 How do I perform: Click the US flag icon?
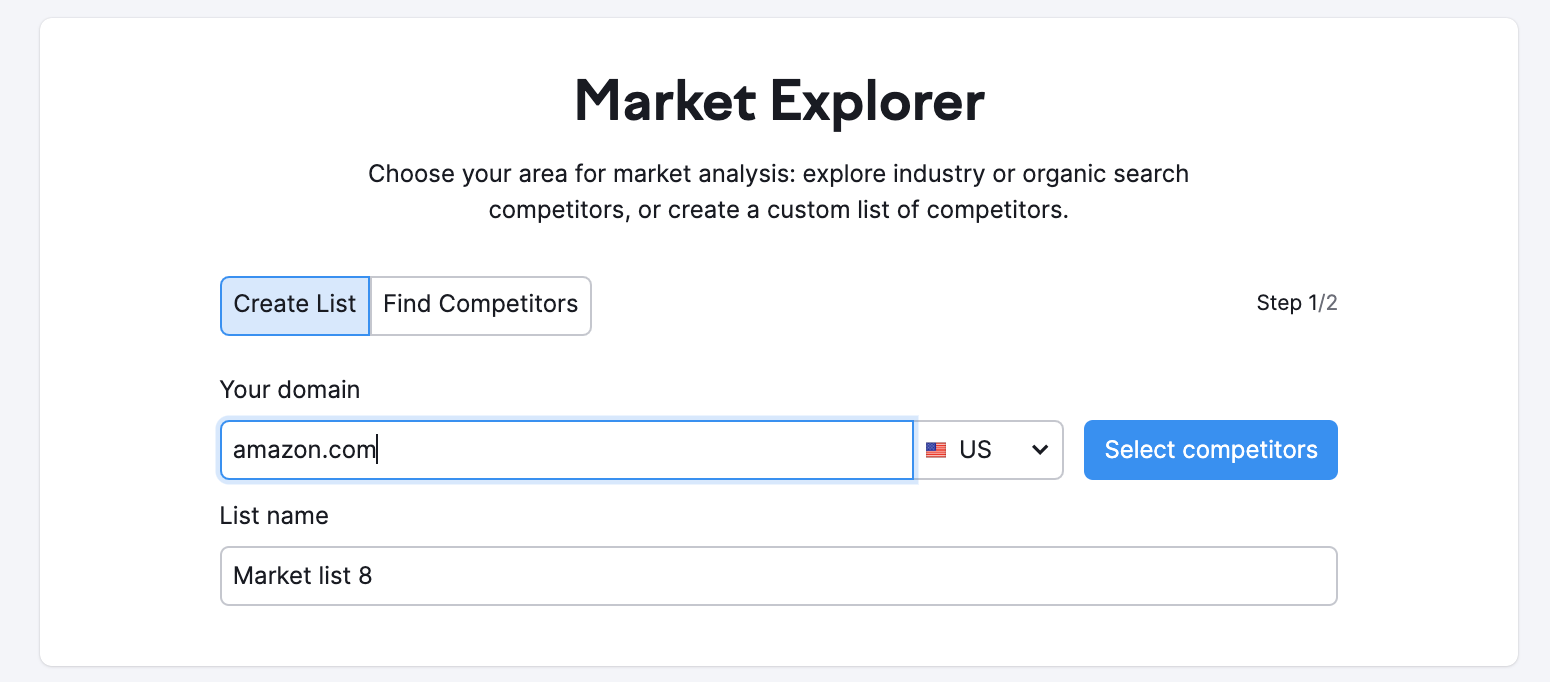pyautogui.click(x=936, y=450)
